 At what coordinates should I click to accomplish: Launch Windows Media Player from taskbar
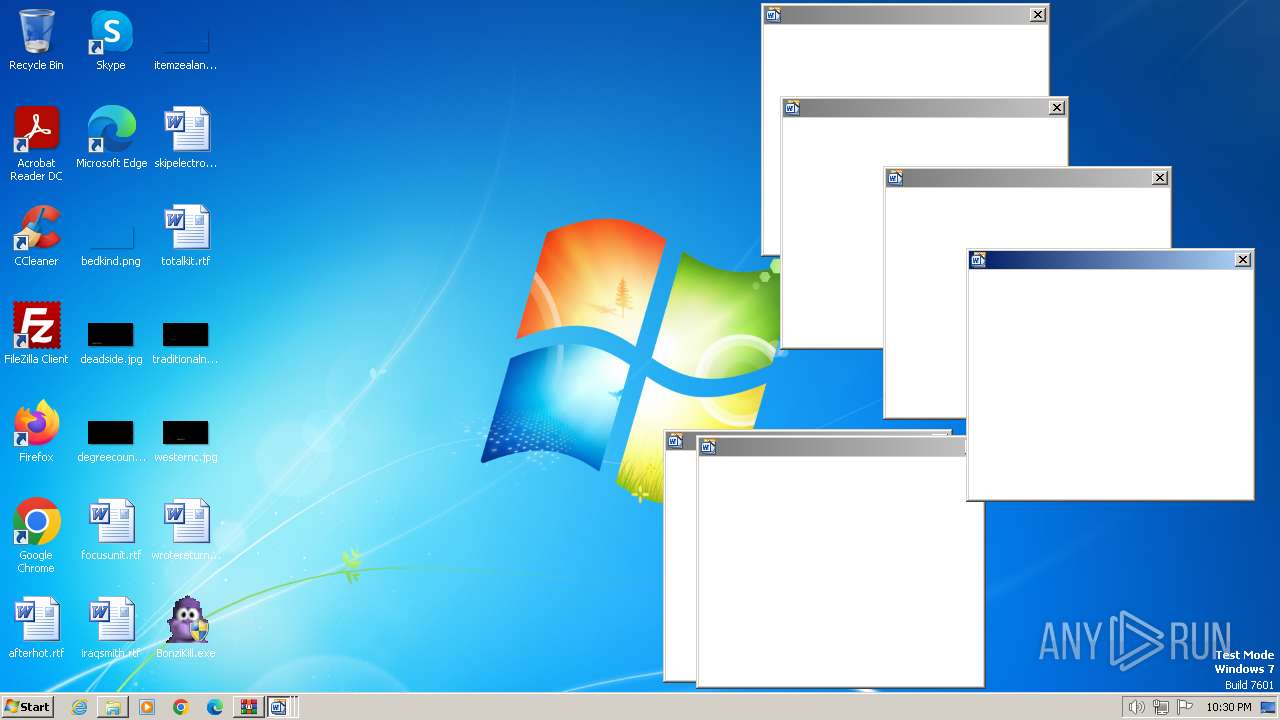(x=147, y=707)
